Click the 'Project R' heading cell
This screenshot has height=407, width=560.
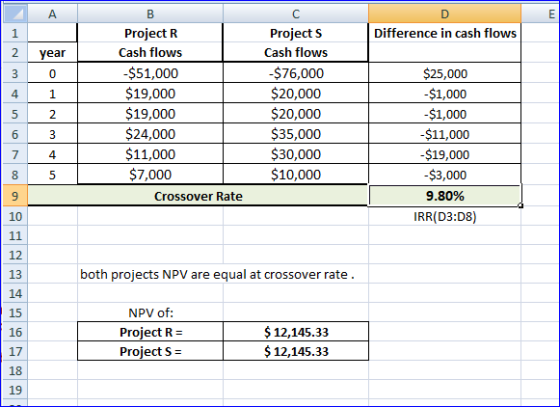[x=150, y=33]
